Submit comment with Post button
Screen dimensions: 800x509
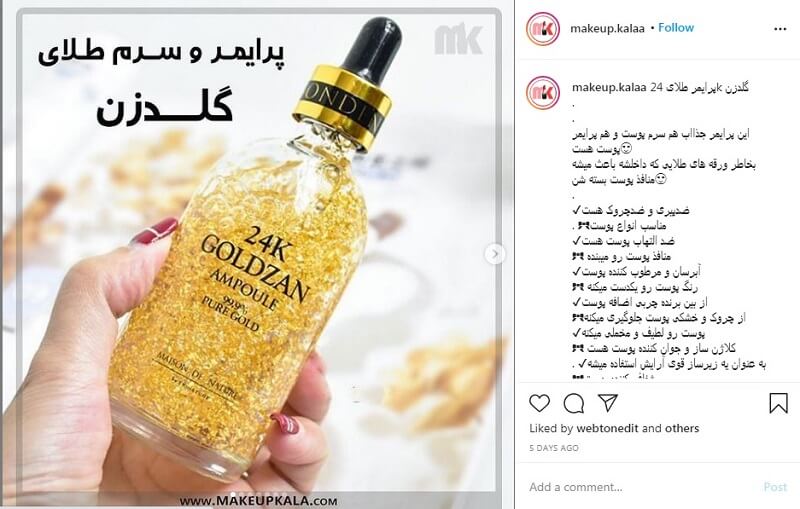coord(775,487)
